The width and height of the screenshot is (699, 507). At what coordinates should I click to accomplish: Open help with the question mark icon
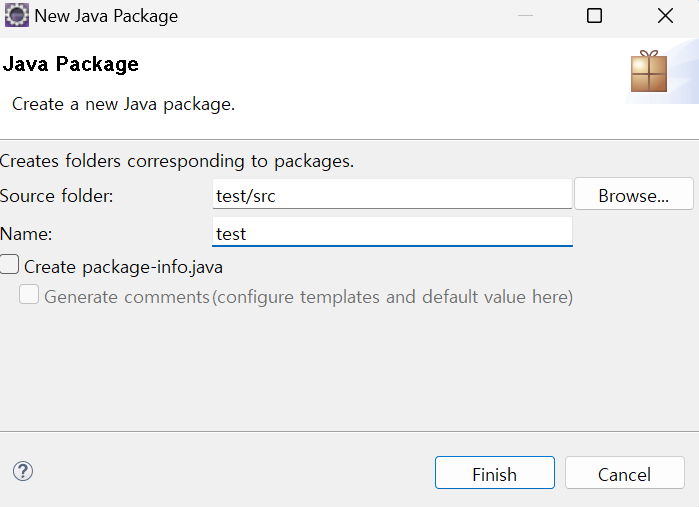coord(23,472)
